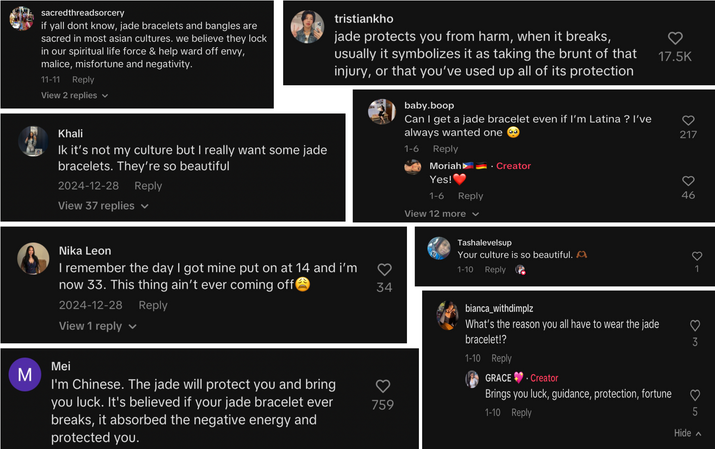Tap the heart beside Nika Leon's comment
Screen dimensions: 715x449
click(384, 270)
